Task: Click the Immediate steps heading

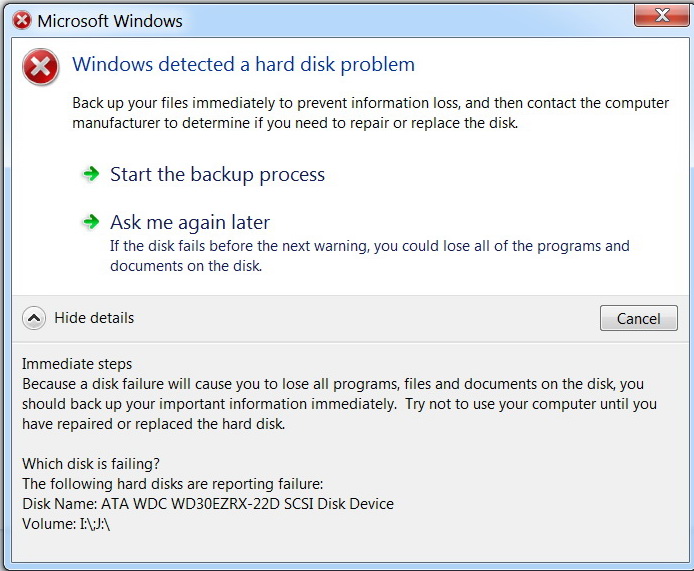Action: (x=77, y=364)
